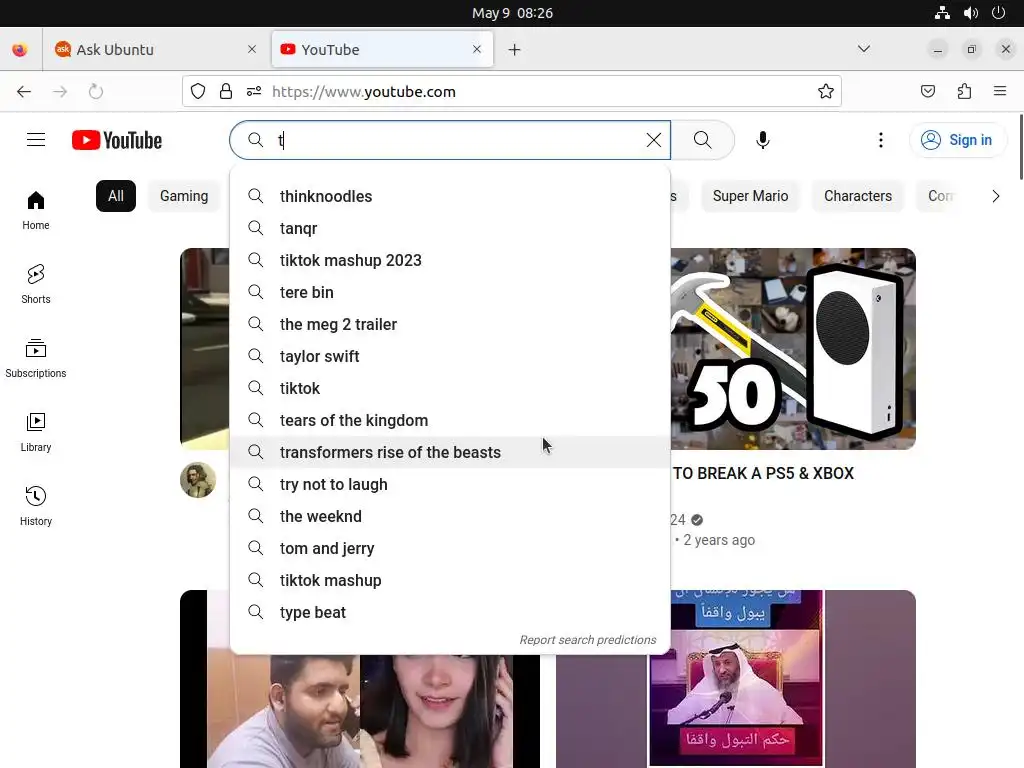
Task: Choose suggestion thinknoodles
Action: [450, 196]
